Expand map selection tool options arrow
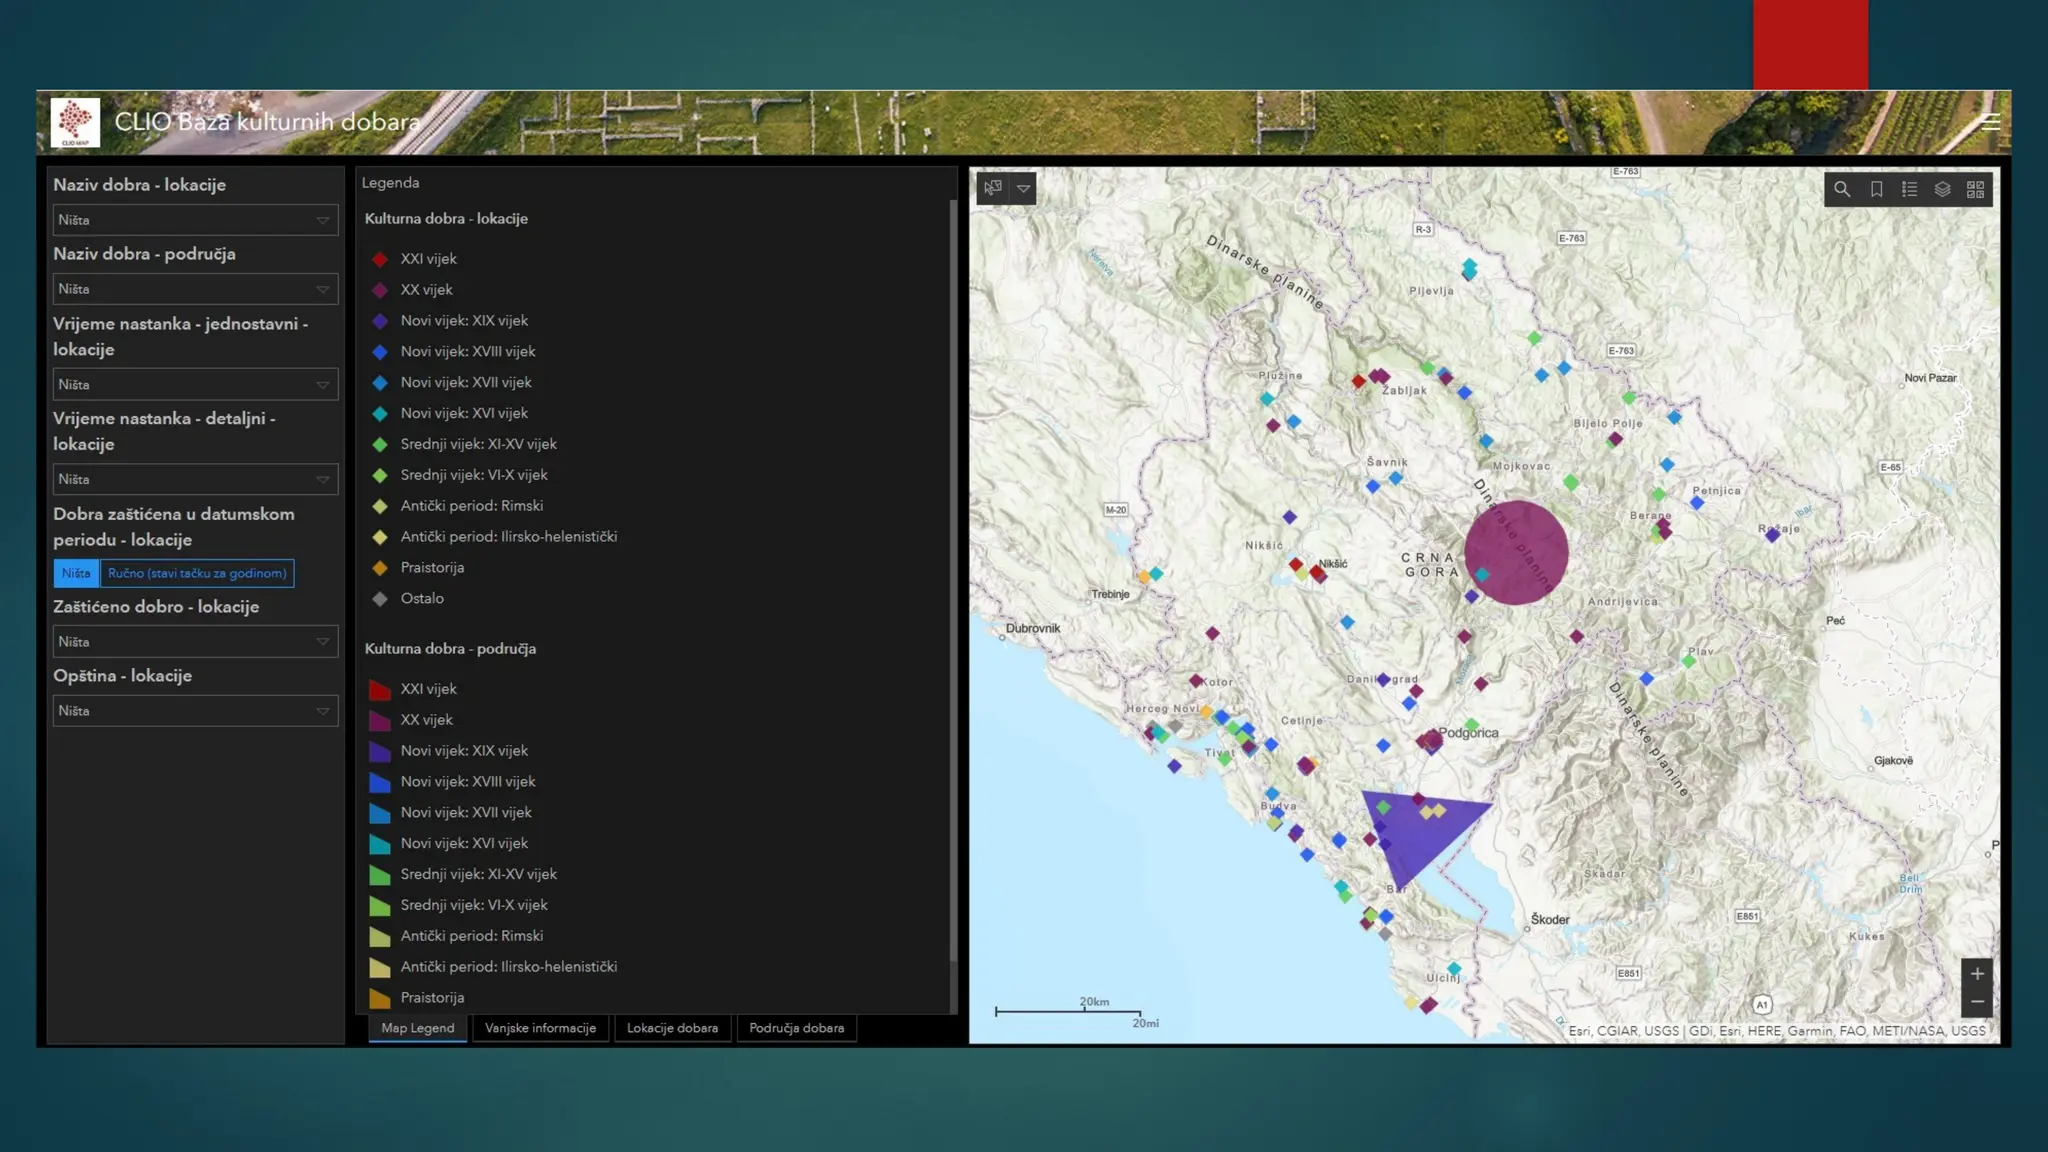The width and height of the screenshot is (2048, 1152). click(x=1023, y=188)
